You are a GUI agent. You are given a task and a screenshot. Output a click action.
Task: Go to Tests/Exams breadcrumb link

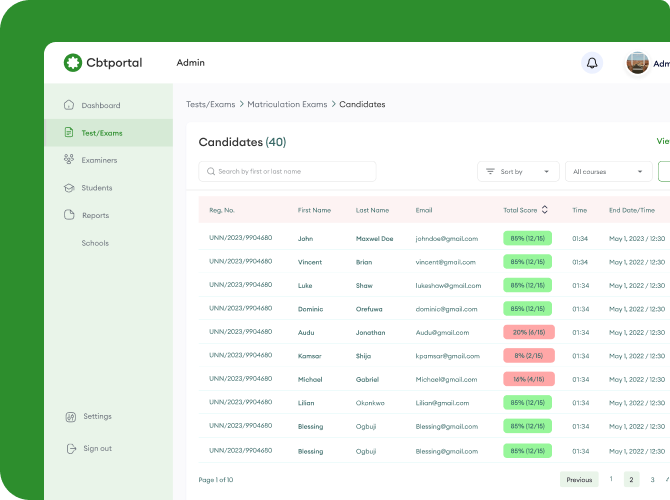208,104
